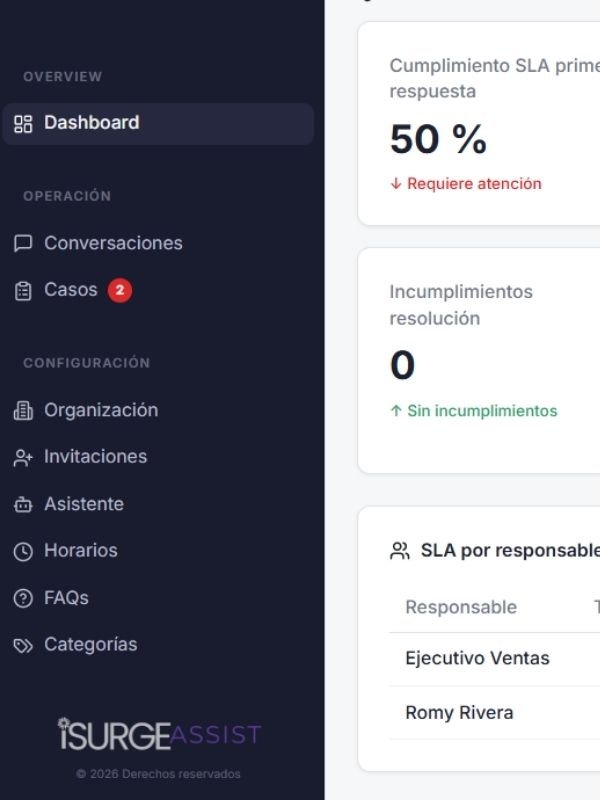Click the Invitaciones add-user icon
The height and width of the screenshot is (800, 600).
(x=23, y=458)
